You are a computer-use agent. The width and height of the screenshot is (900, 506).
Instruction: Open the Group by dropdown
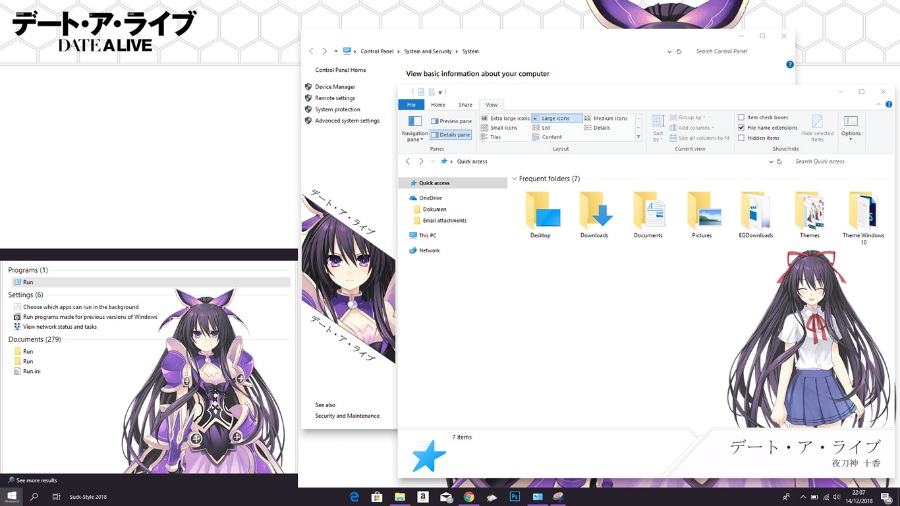688,118
